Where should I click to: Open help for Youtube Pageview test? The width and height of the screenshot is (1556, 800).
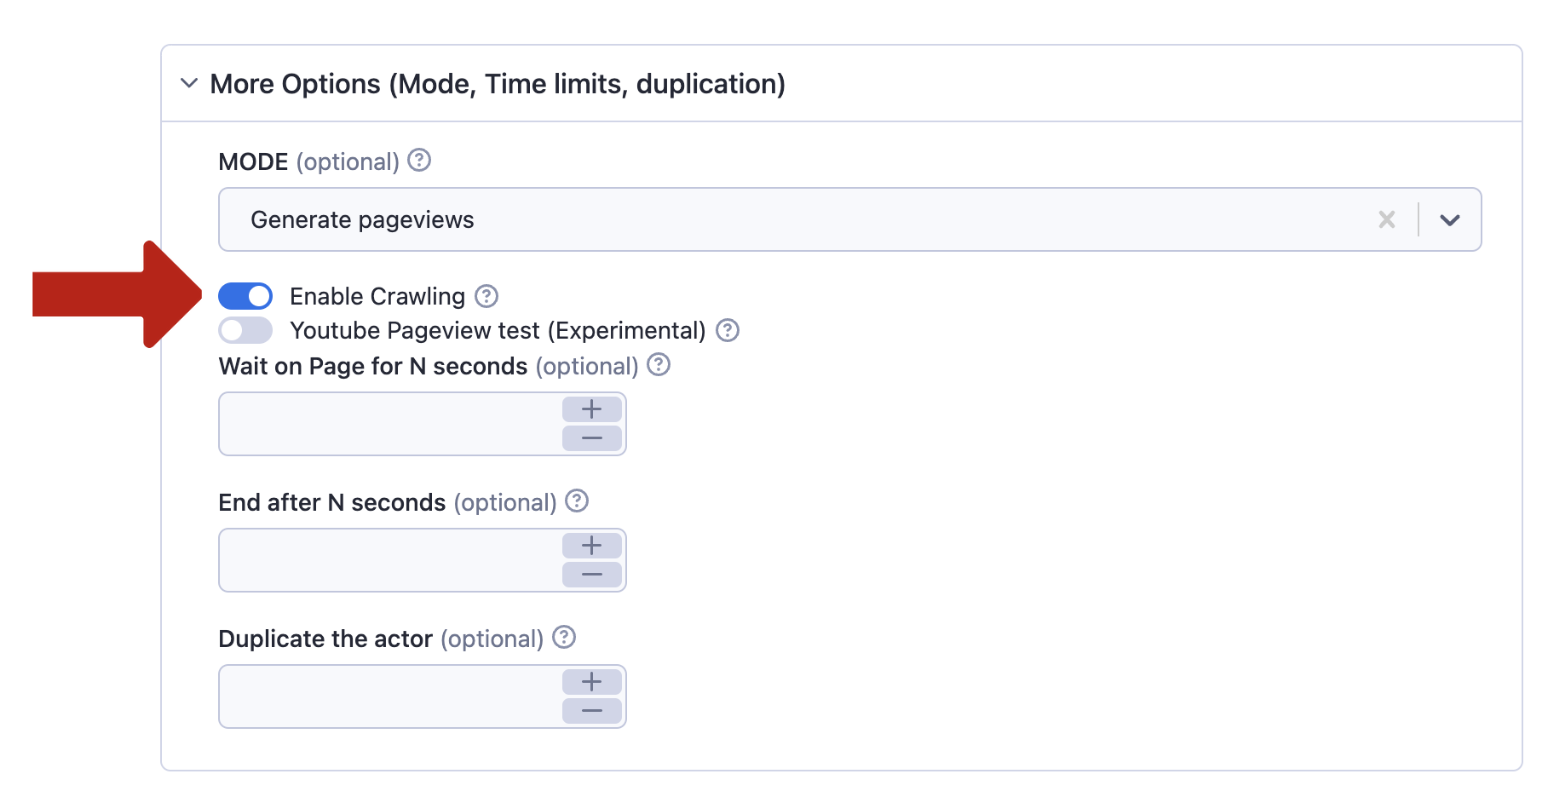tap(728, 330)
